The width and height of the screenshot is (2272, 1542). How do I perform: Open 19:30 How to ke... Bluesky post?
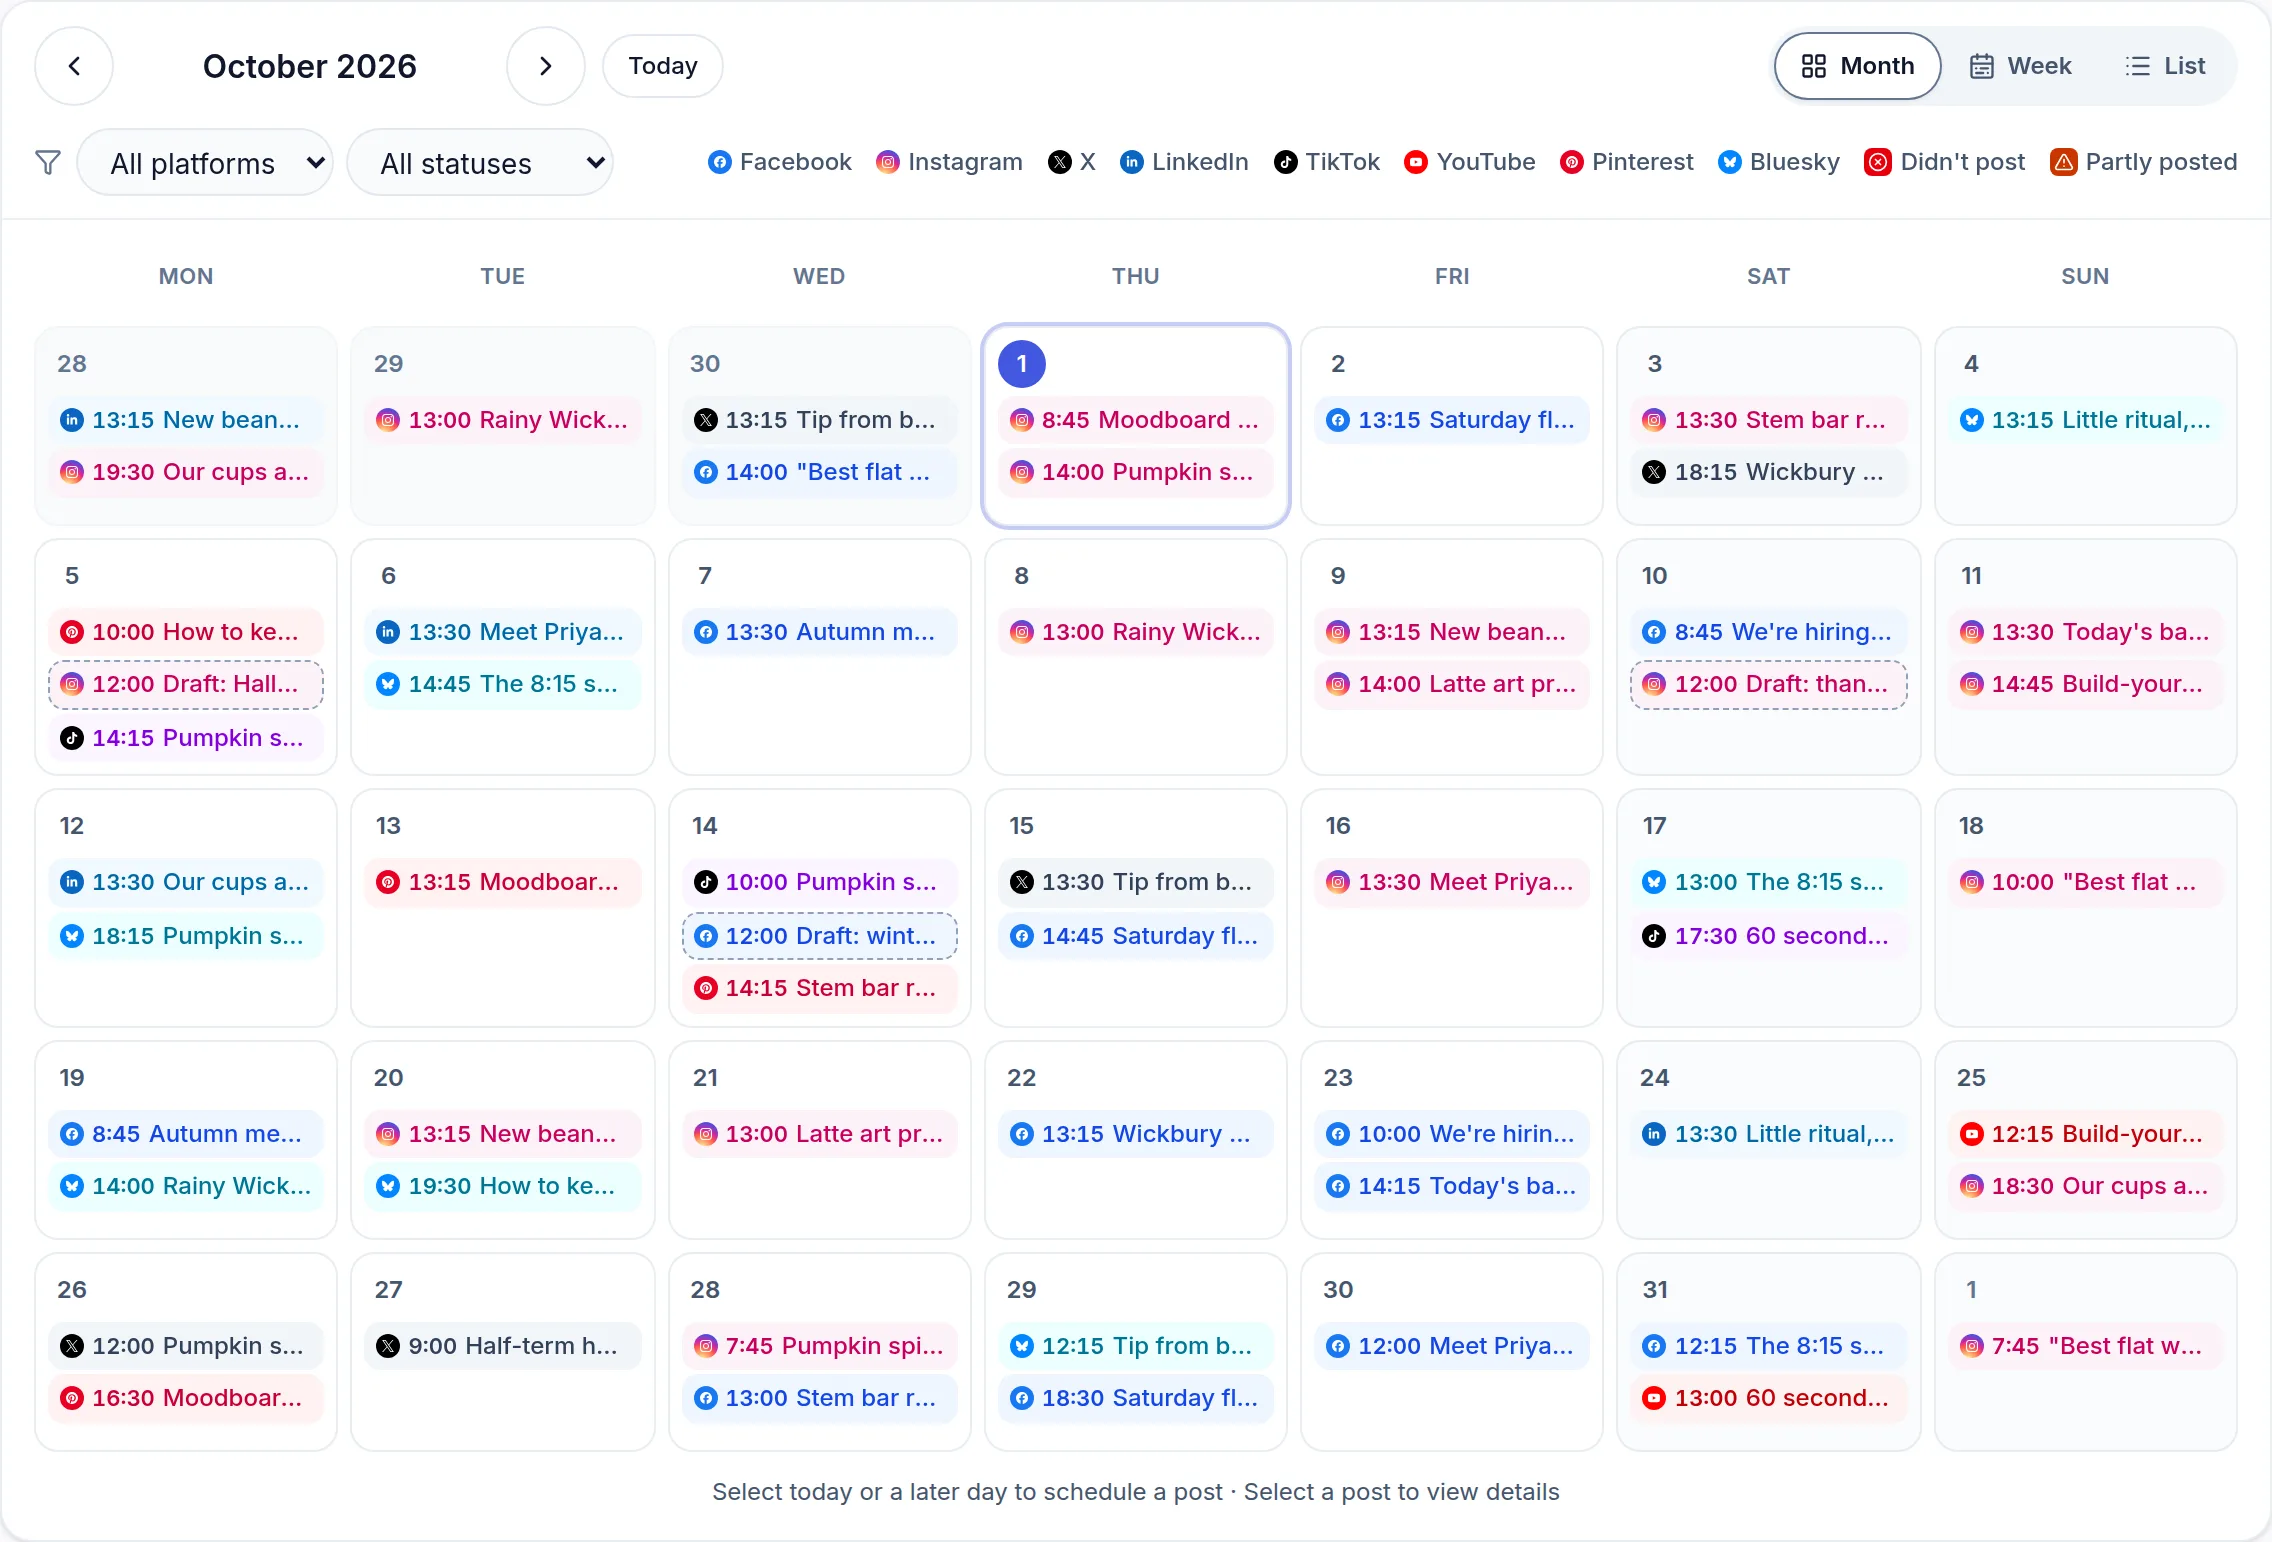(x=502, y=1186)
